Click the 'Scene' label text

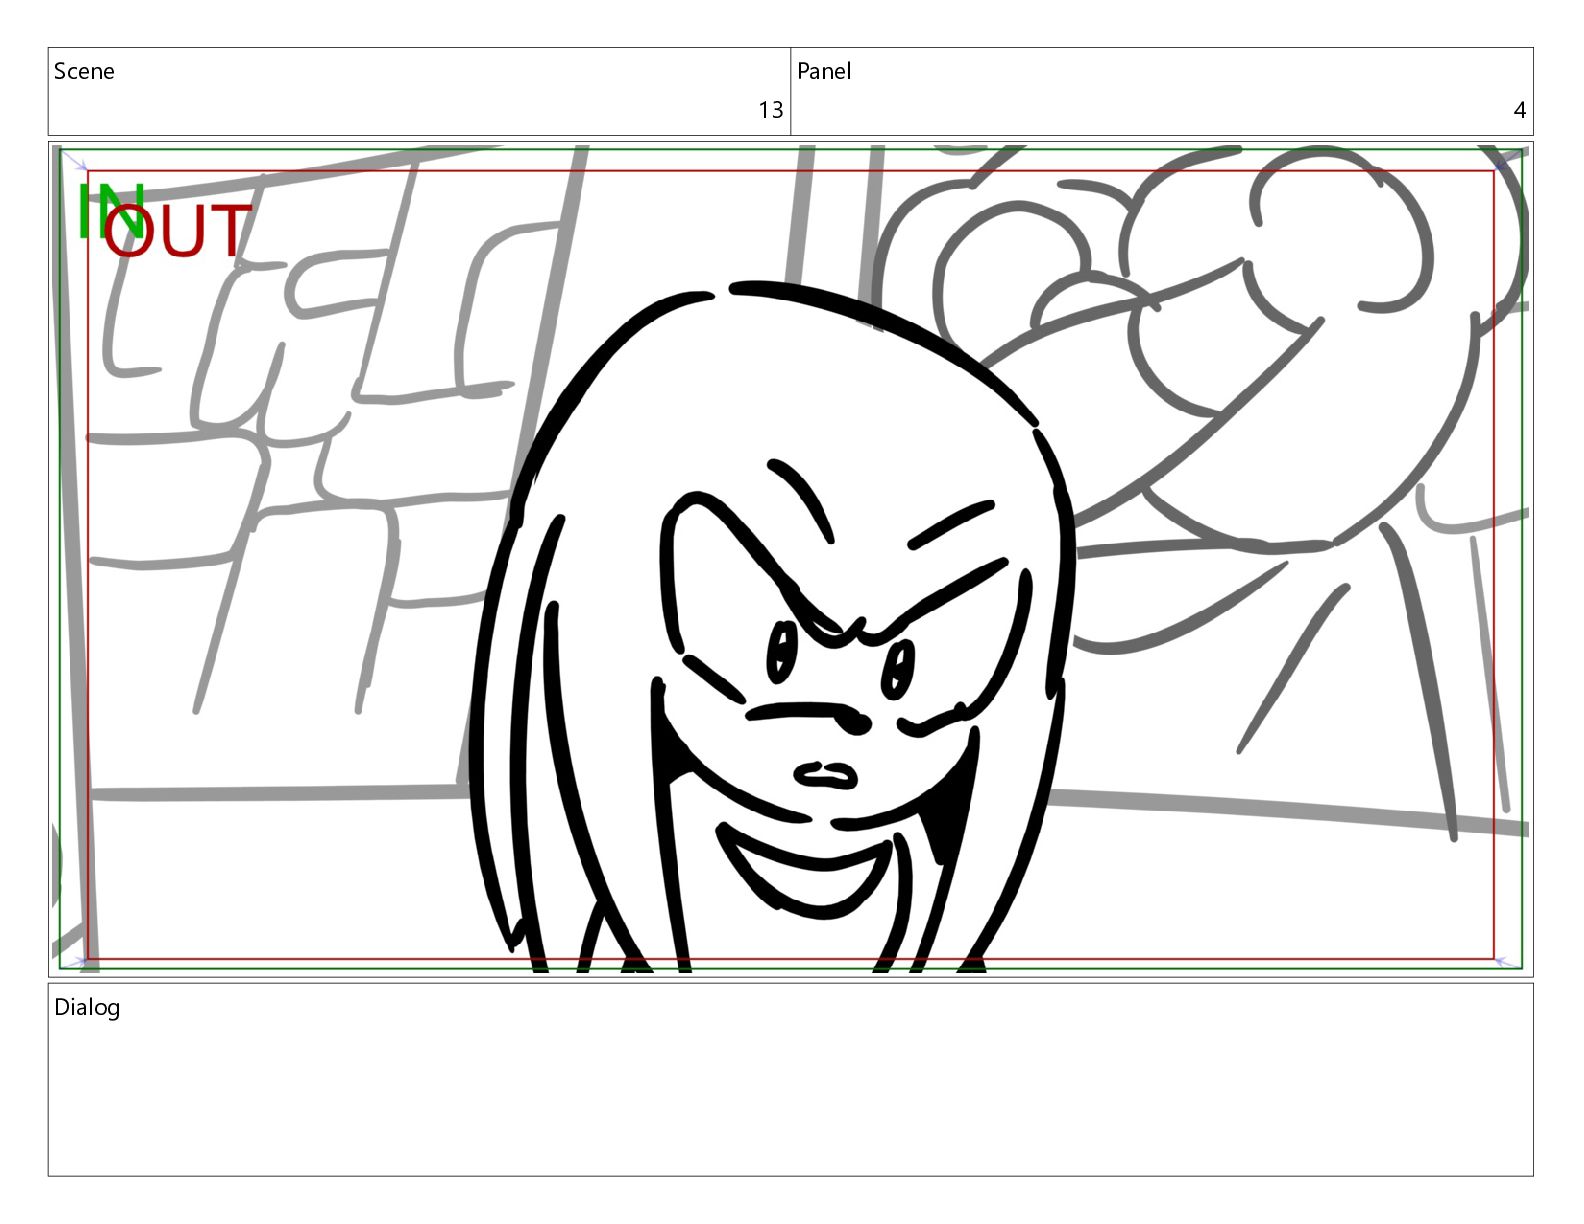(x=84, y=71)
